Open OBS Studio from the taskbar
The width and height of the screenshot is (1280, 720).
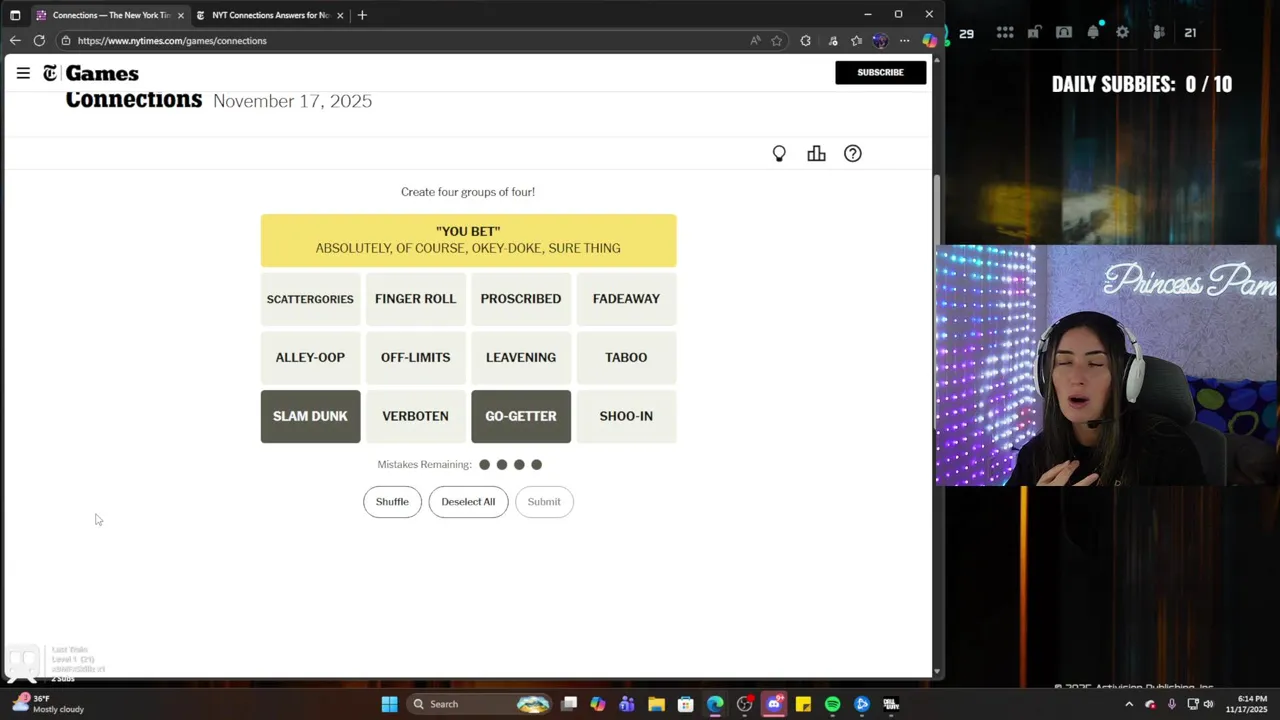(x=744, y=704)
